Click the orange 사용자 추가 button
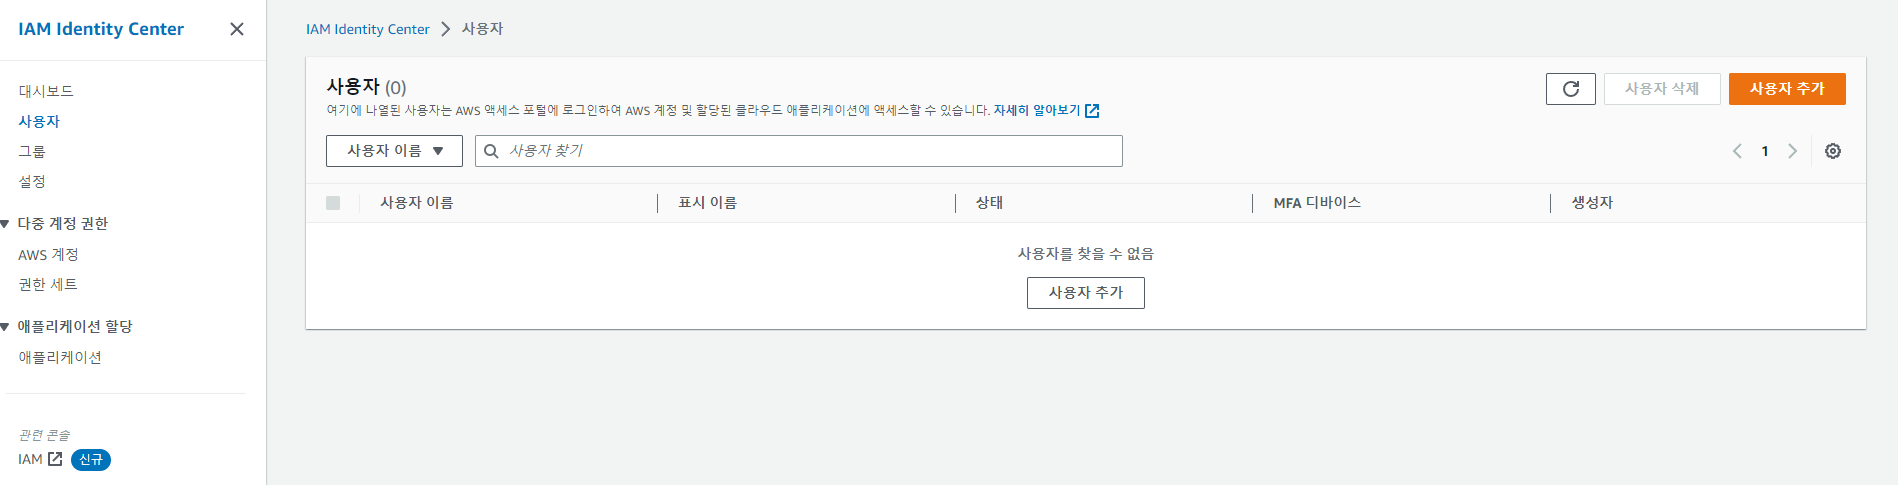This screenshot has width=1898, height=485. 1787,89
